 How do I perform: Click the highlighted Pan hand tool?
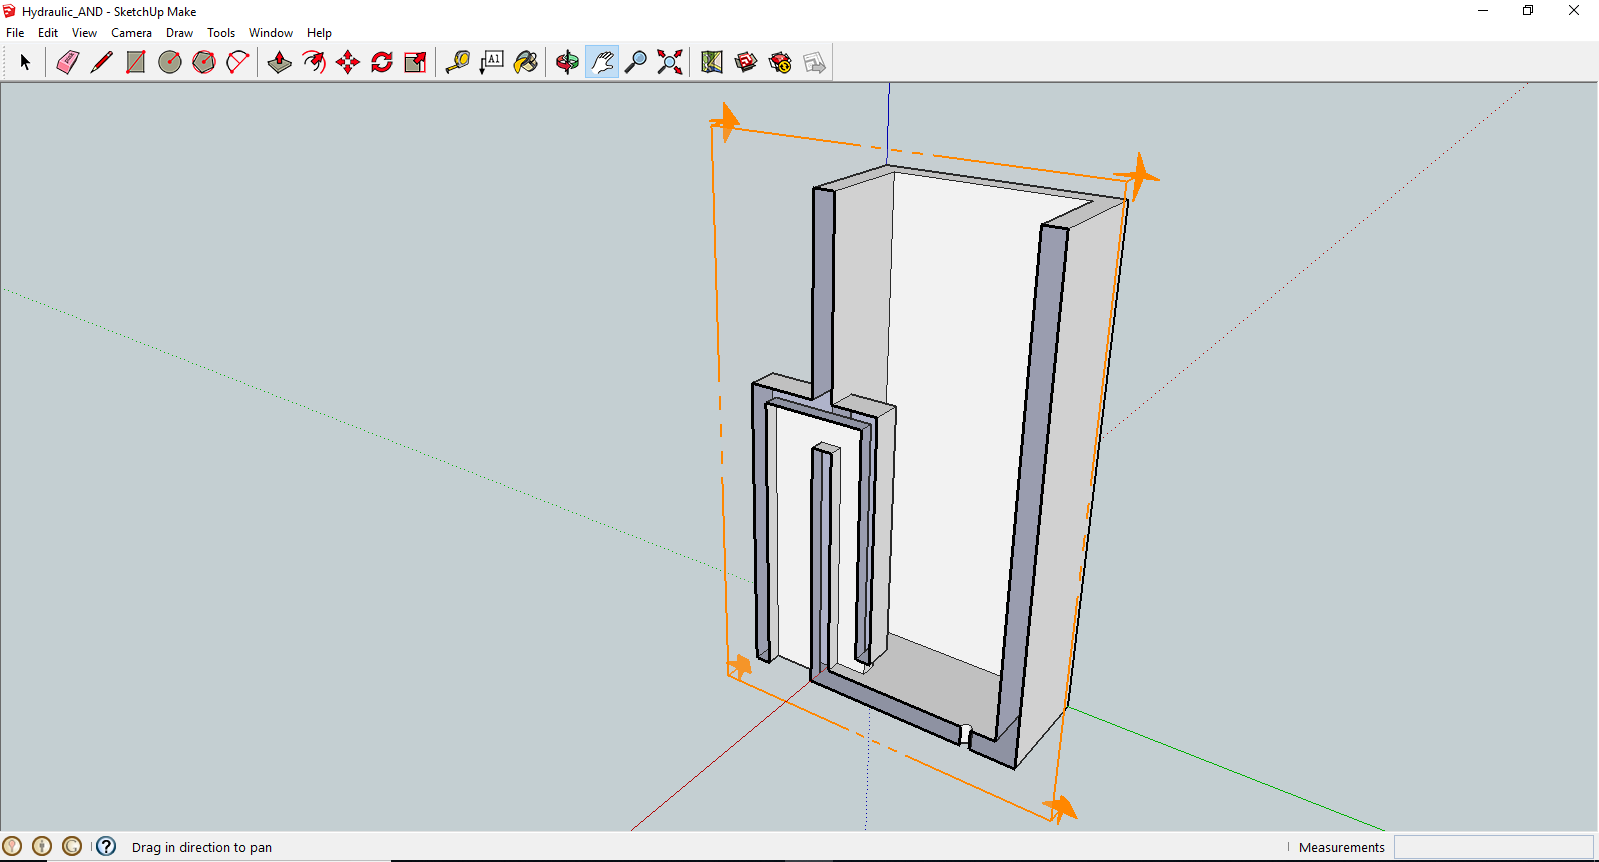[602, 62]
